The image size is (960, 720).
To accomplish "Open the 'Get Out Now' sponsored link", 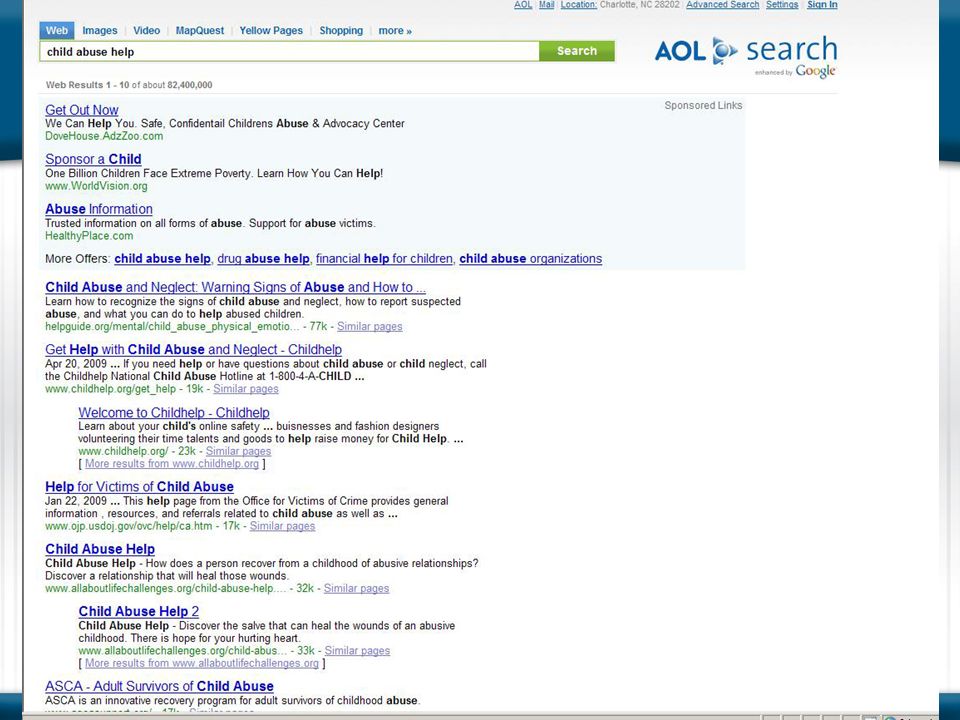I will pos(81,110).
